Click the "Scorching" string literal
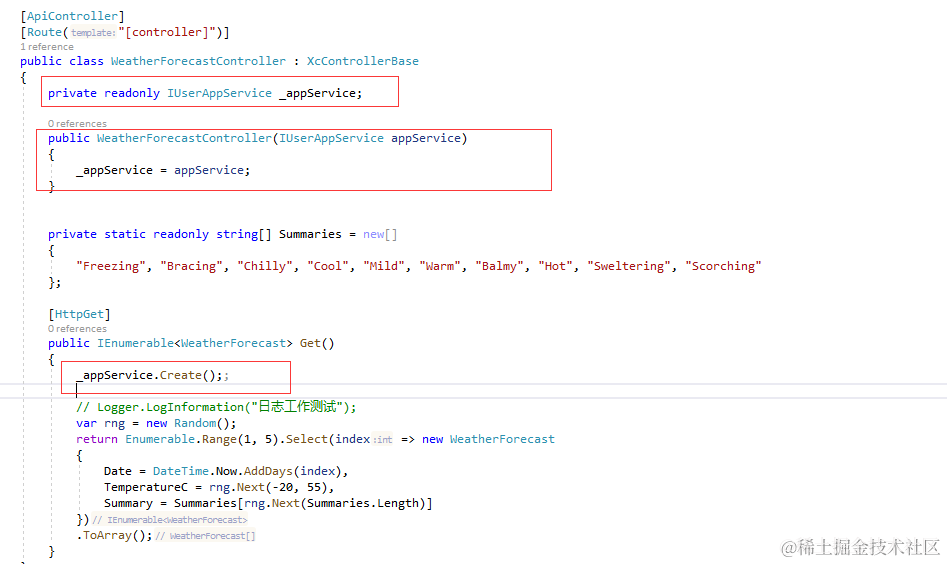Screen dimensions: 947x564 (x=723, y=266)
